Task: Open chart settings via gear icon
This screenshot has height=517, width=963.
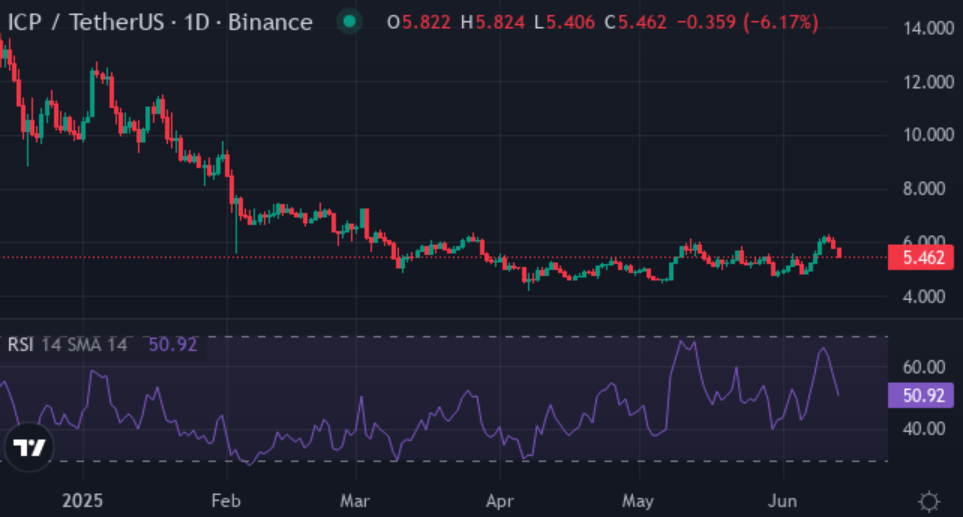Action: pyautogui.click(x=929, y=500)
